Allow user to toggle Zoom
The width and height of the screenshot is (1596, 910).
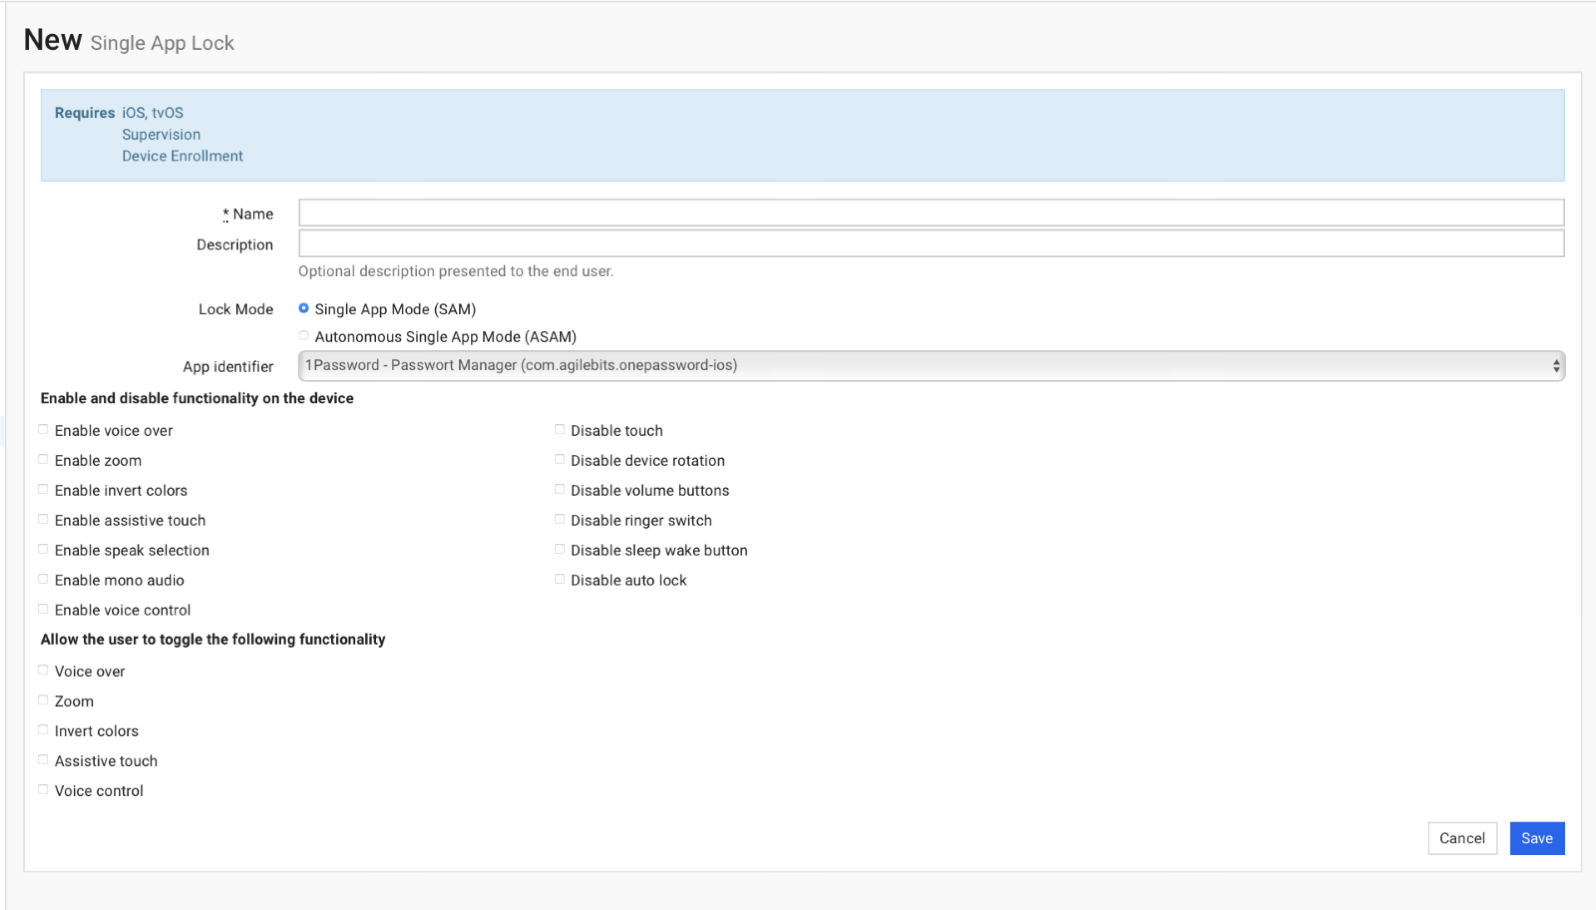click(x=43, y=700)
